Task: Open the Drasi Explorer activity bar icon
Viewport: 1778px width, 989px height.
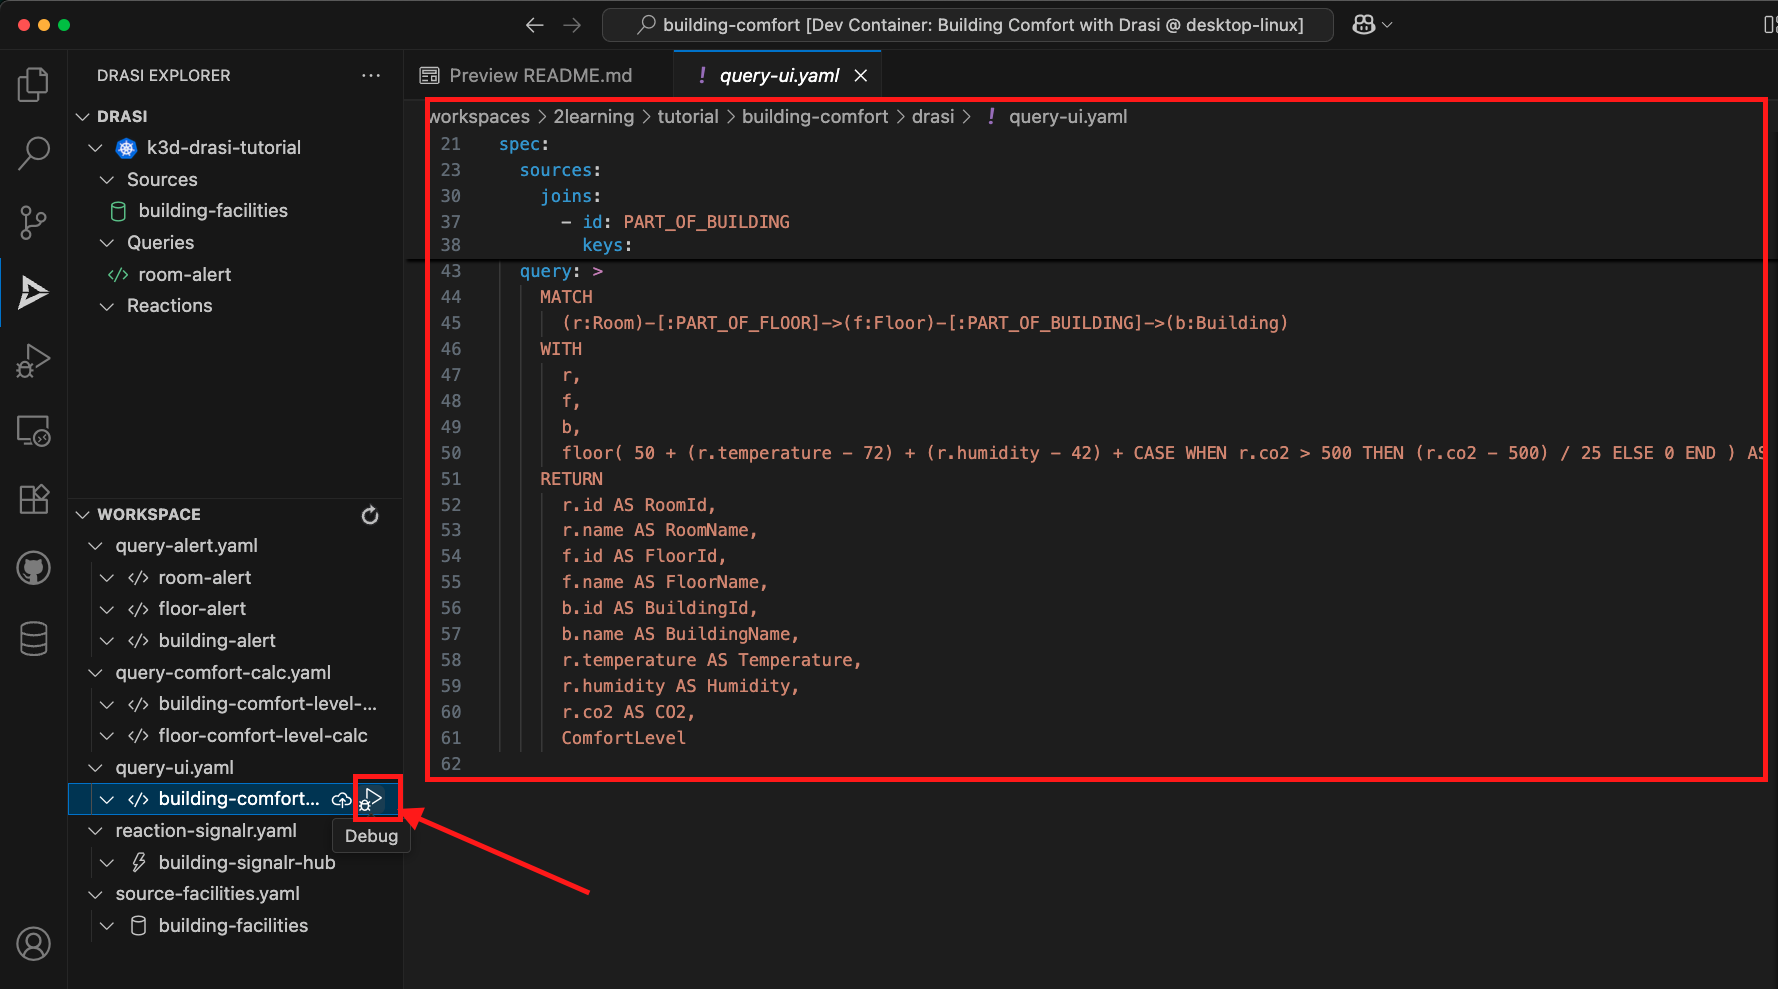Action: [x=33, y=292]
